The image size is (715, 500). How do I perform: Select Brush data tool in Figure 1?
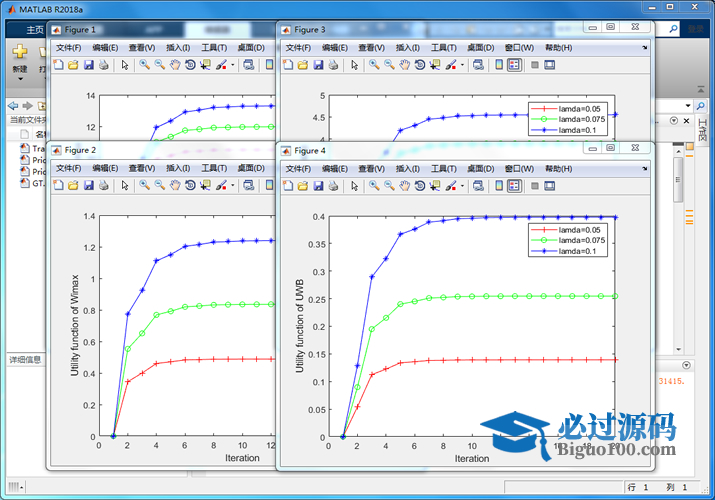(x=221, y=65)
